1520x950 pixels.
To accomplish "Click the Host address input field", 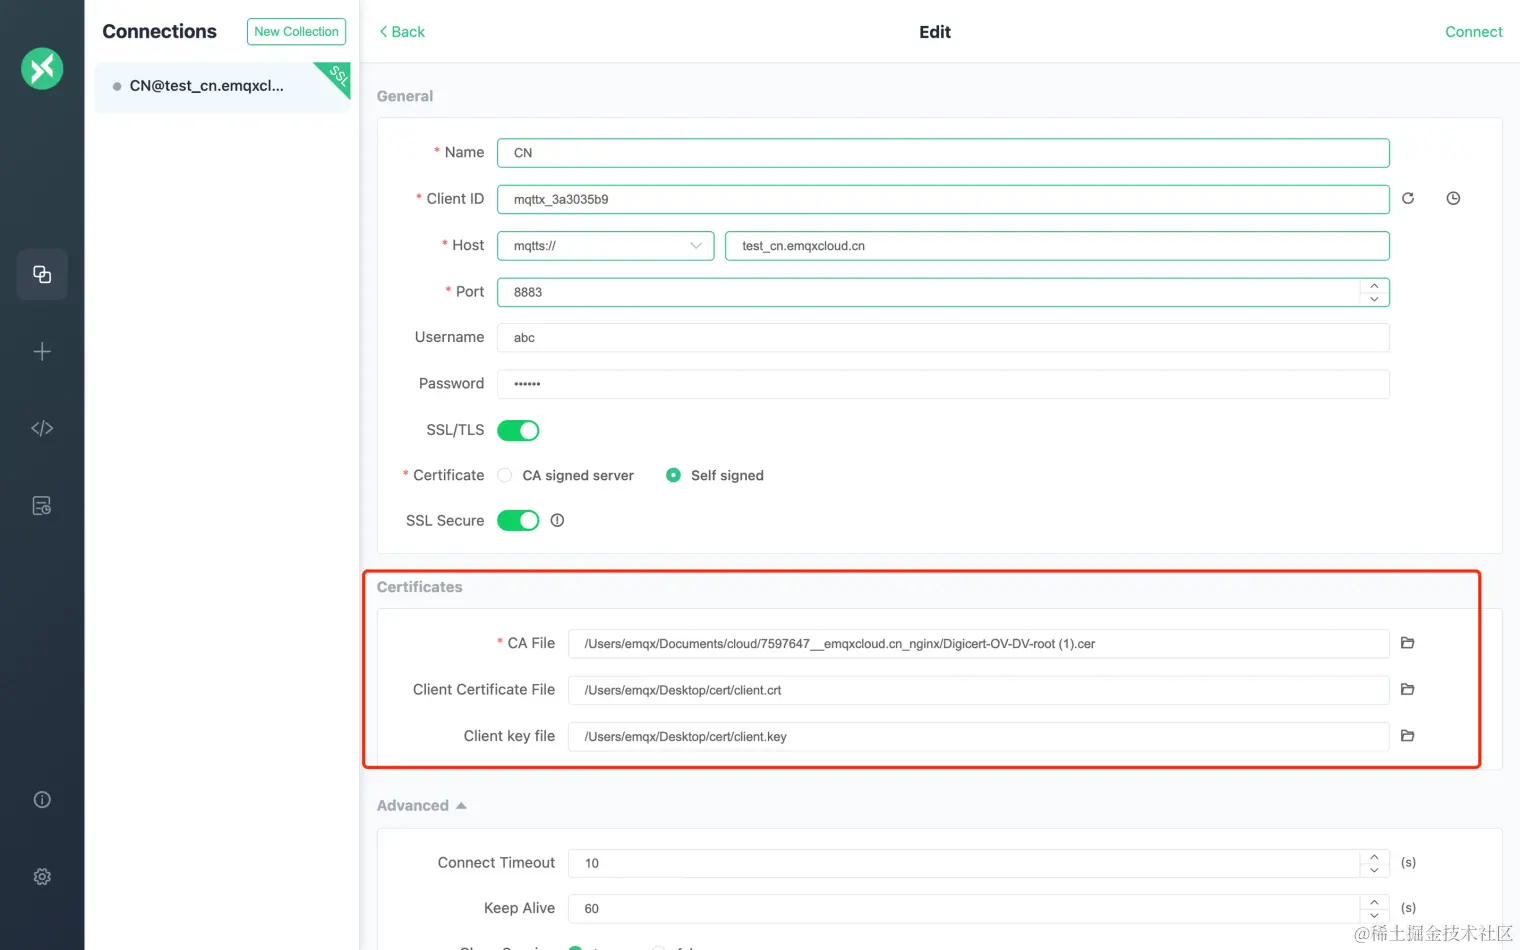I will click(x=1057, y=246).
